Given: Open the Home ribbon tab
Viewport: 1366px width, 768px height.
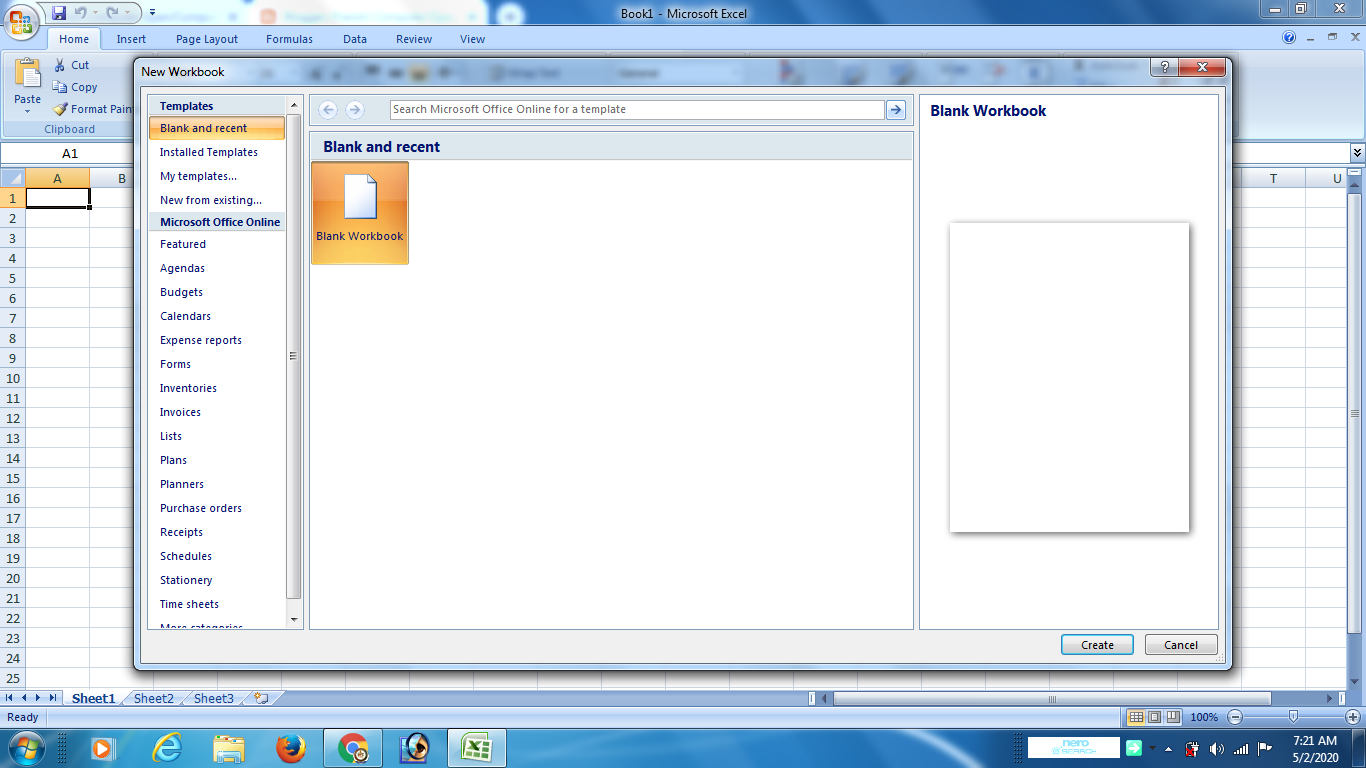Looking at the screenshot, I should click(x=74, y=39).
